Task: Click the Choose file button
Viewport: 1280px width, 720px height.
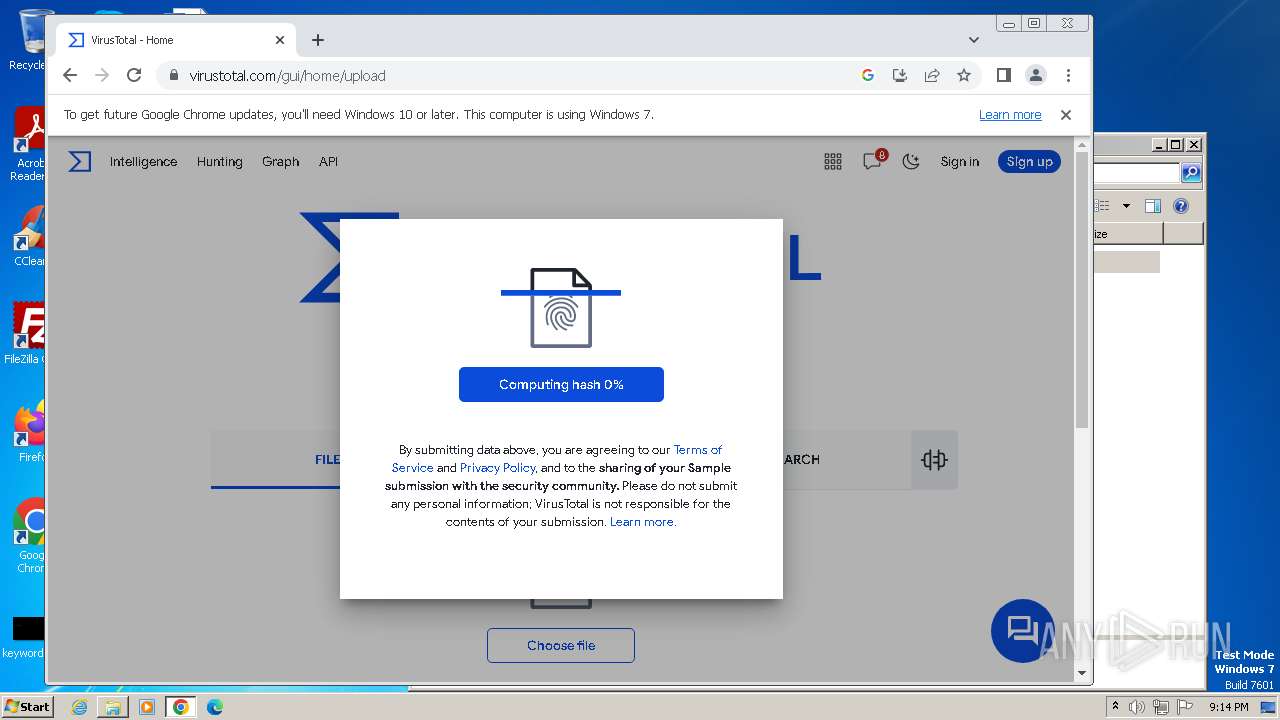Action: pyautogui.click(x=561, y=645)
